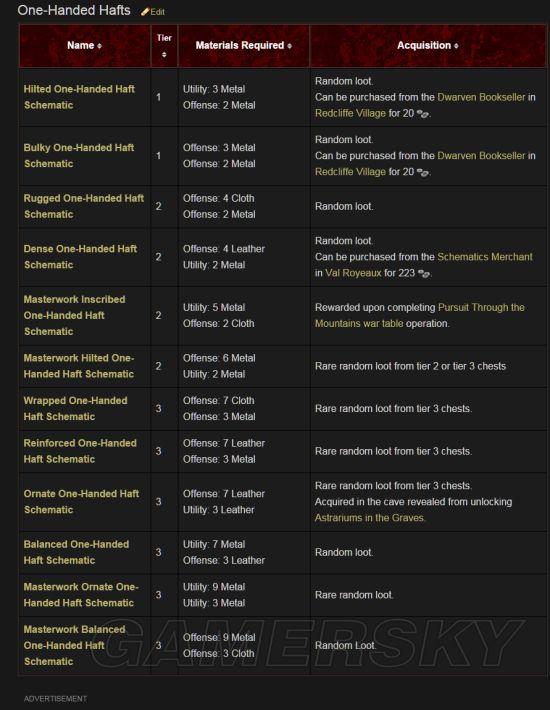550x710 pixels.
Task: Open Bulky One-Handed Haft Schematic link
Action: [79, 155]
